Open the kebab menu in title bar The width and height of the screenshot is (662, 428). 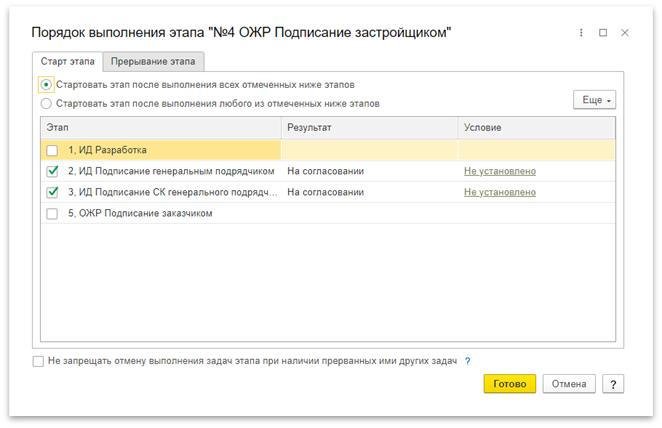(581, 33)
